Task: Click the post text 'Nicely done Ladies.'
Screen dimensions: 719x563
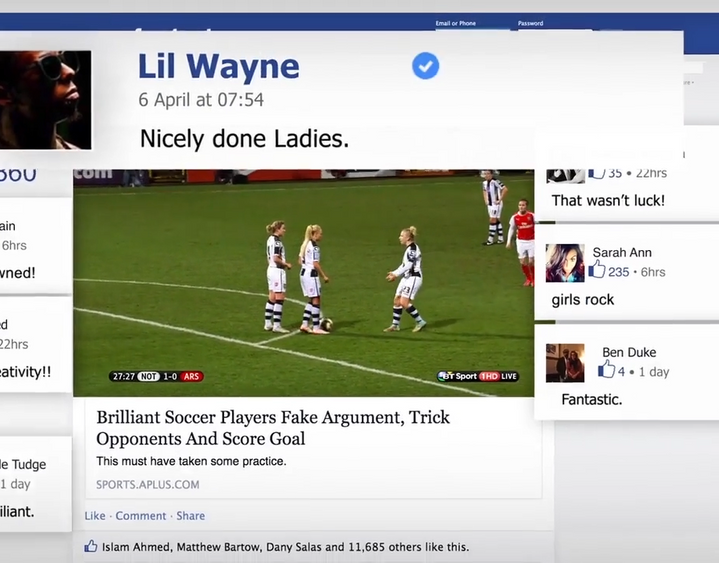Action: [244, 138]
